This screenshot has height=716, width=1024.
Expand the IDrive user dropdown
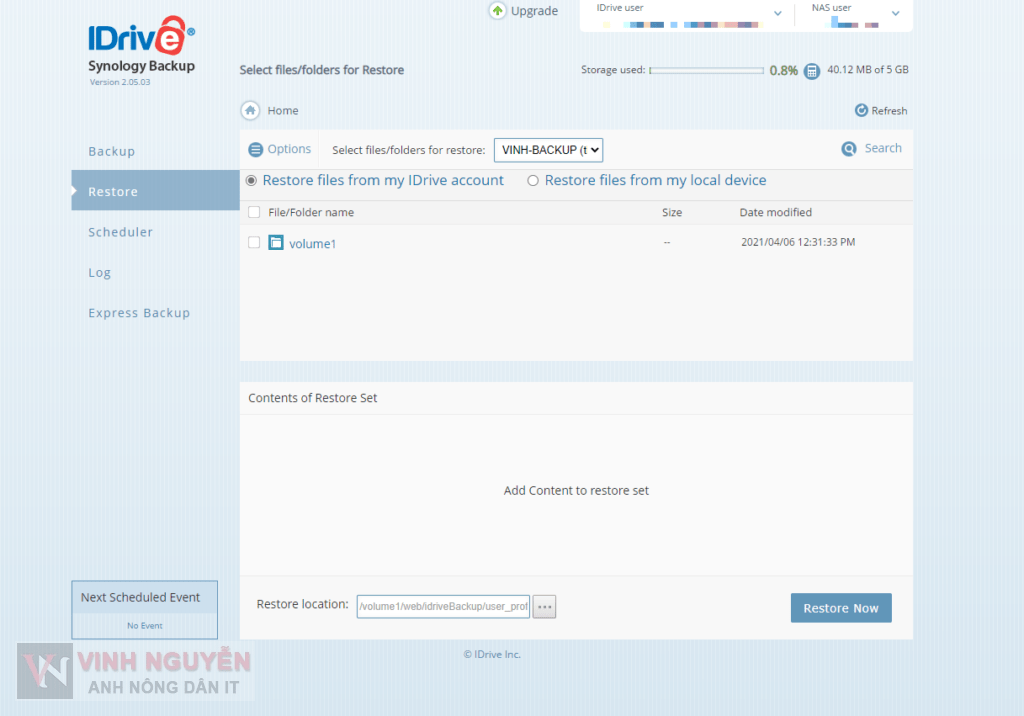click(777, 14)
